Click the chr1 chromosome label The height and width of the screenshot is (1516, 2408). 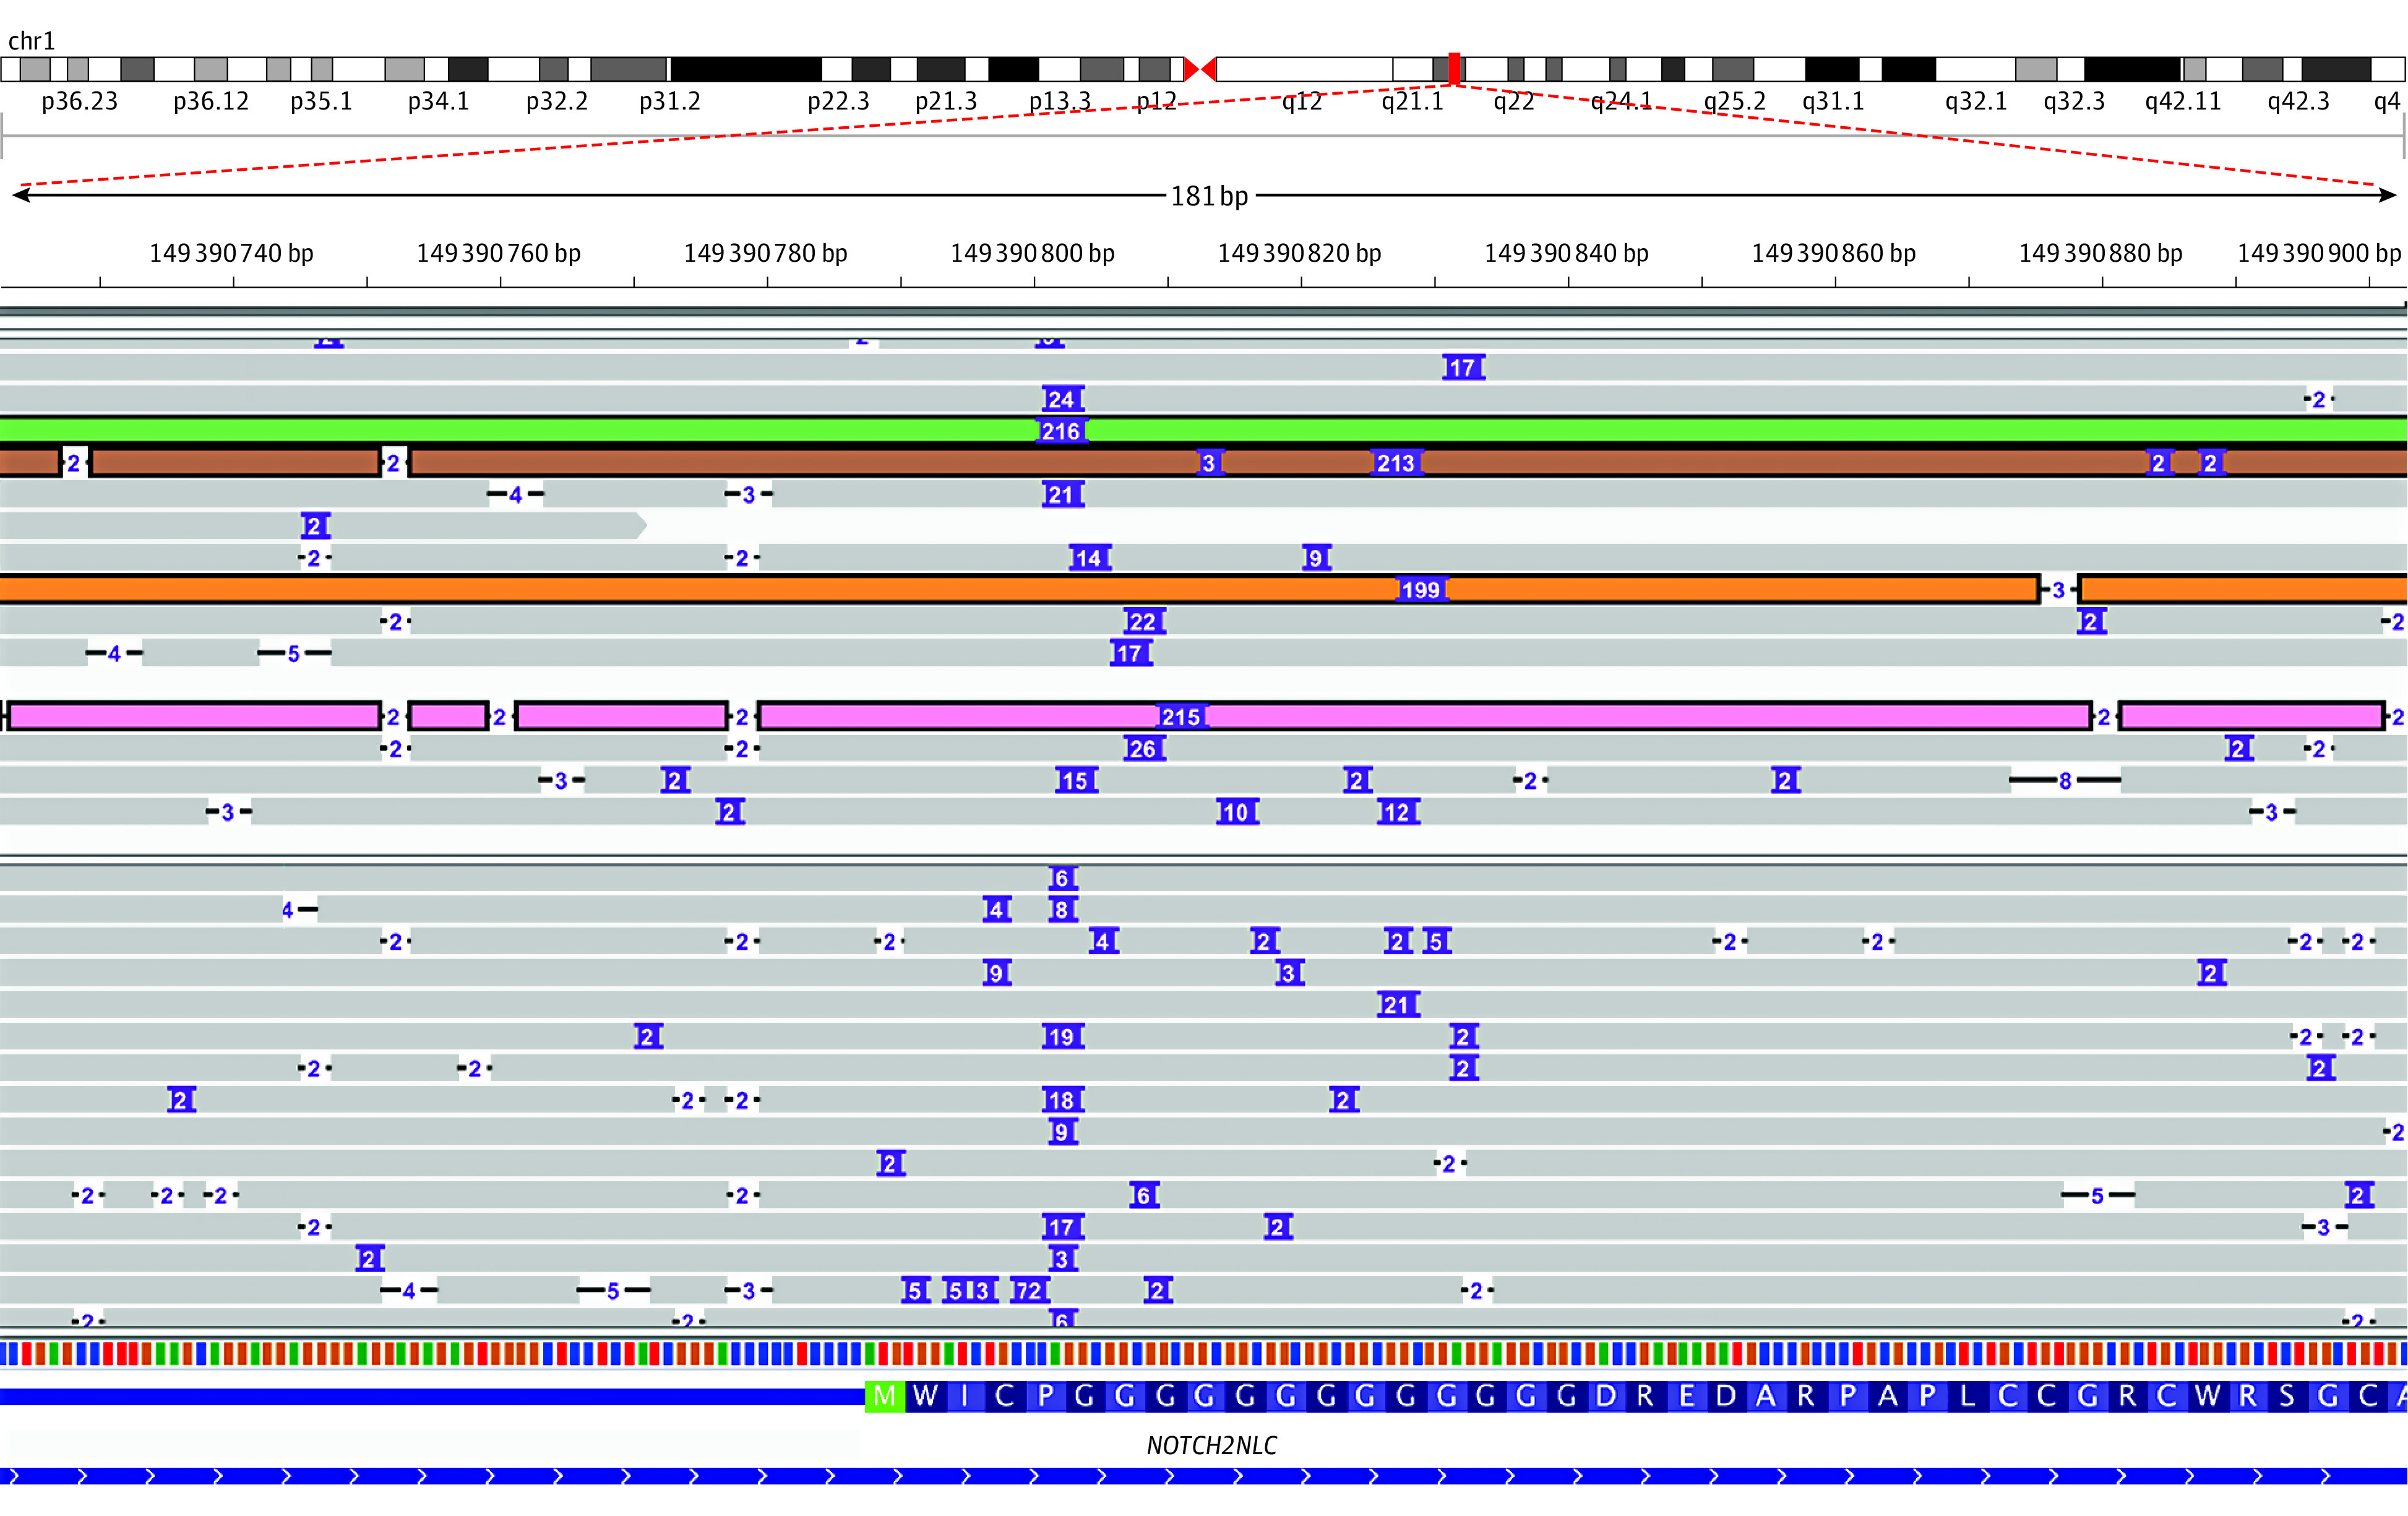pyautogui.click(x=31, y=41)
